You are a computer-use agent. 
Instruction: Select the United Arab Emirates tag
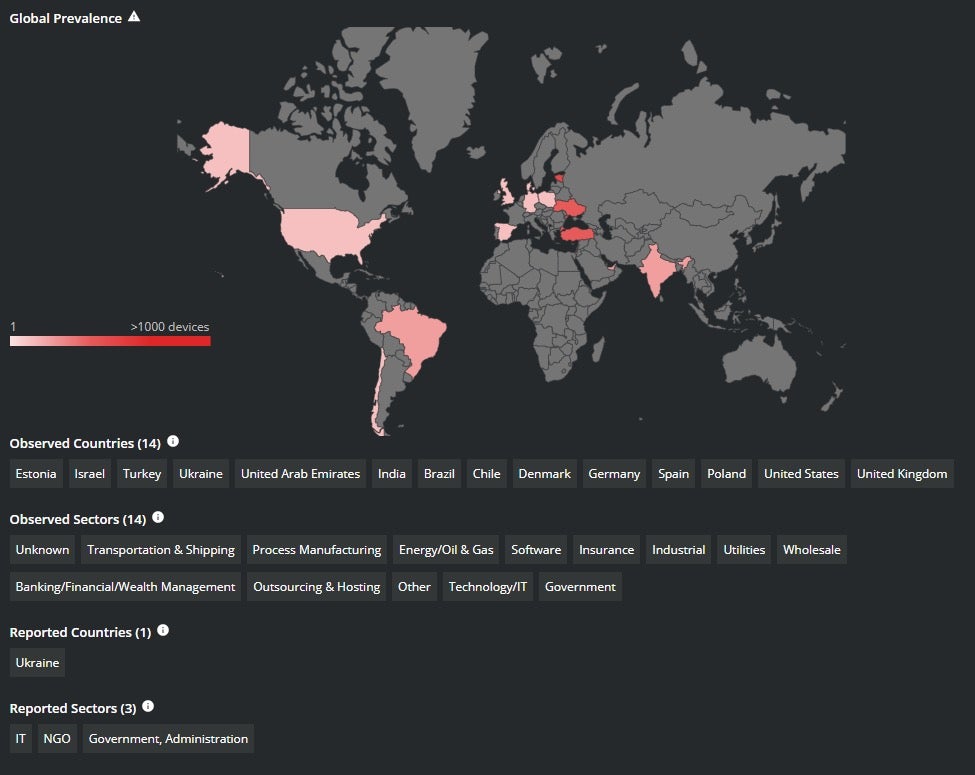[x=300, y=474]
